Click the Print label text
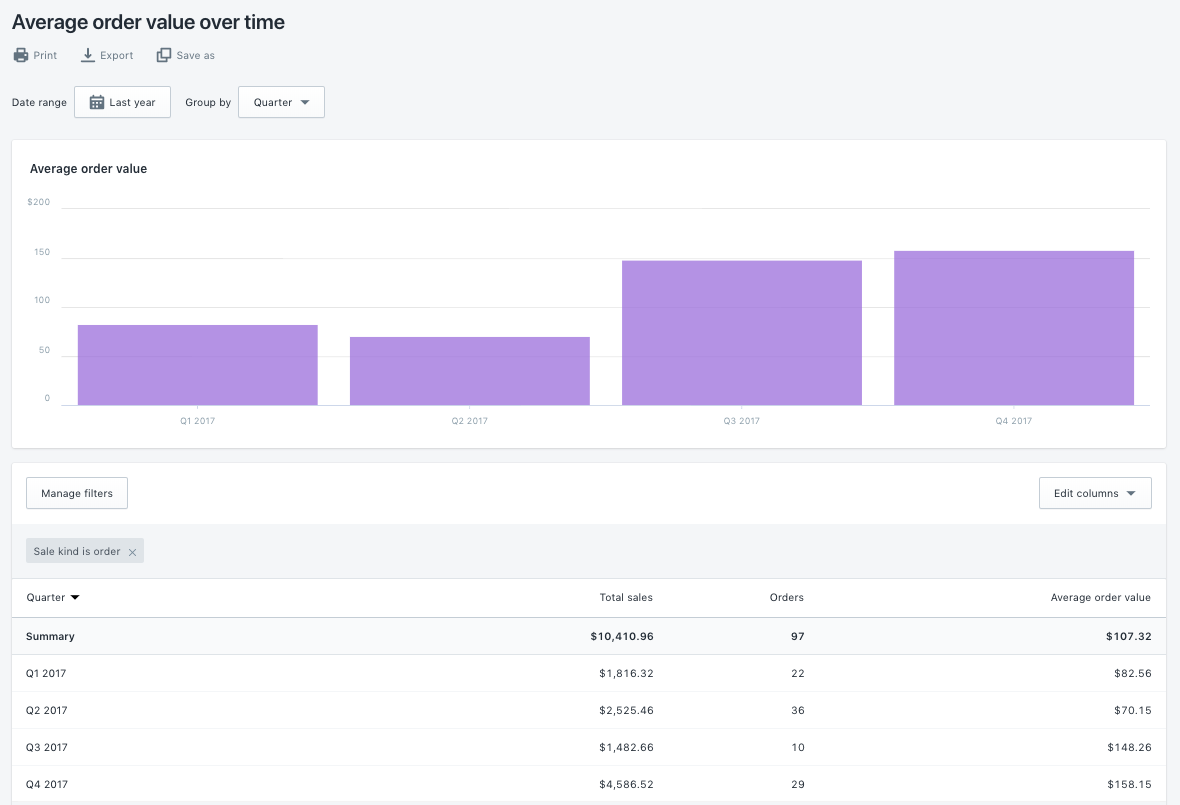The width and height of the screenshot is (1180, 805). click(x=45, y=55)
